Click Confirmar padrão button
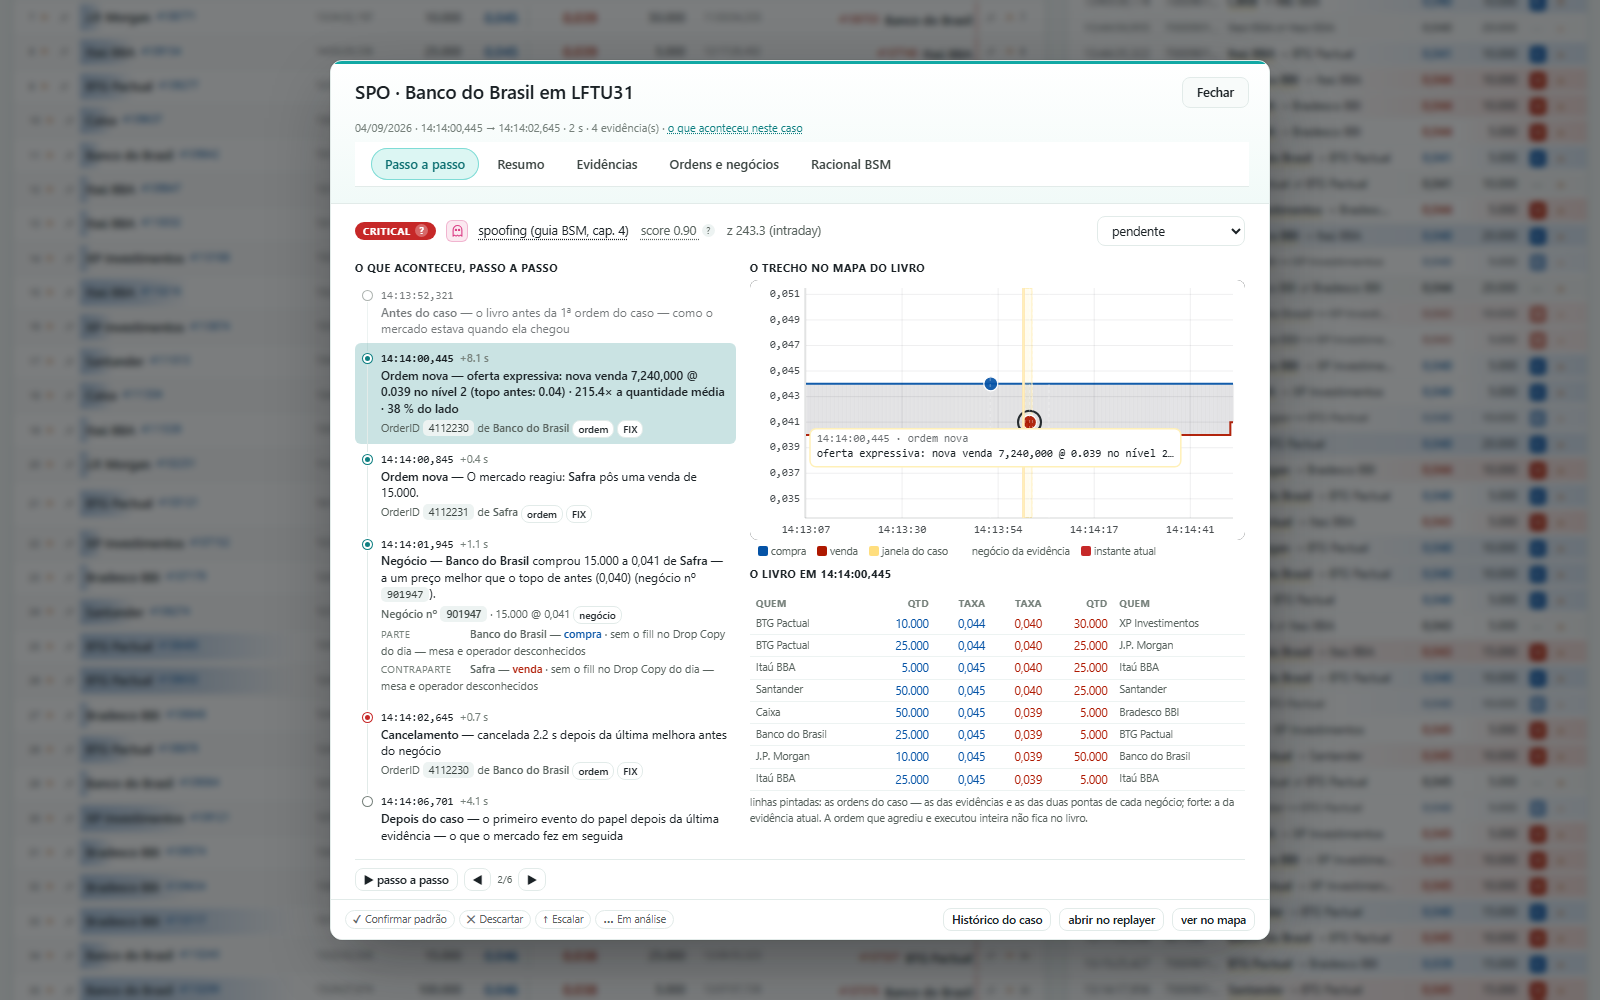Screen dimensions: 1600x1000 (x=400, y=920)
